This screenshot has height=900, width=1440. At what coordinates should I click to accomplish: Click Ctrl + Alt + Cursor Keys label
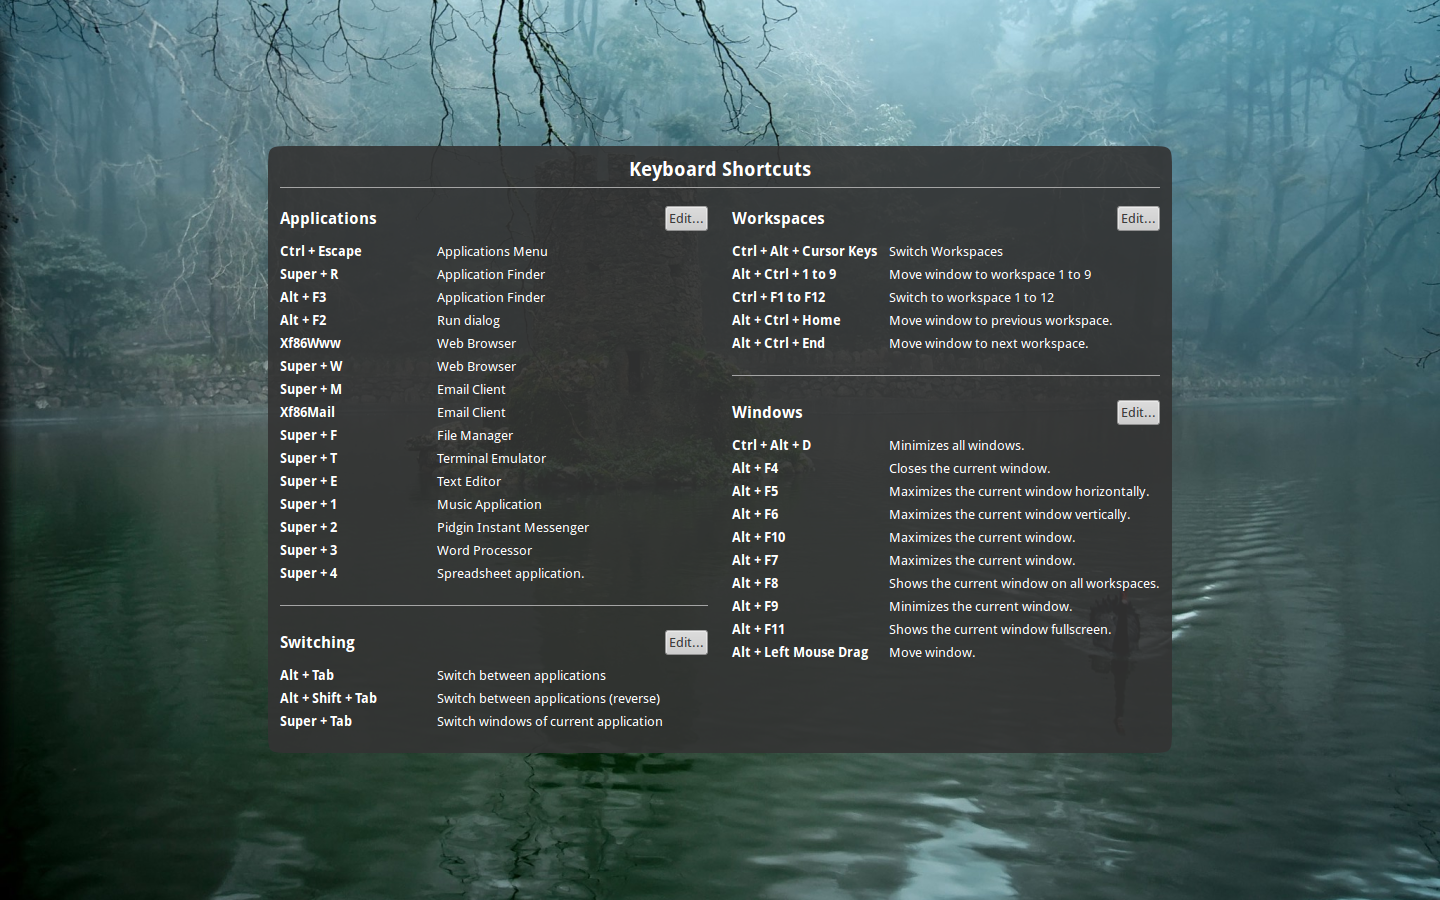pos(804,251)
